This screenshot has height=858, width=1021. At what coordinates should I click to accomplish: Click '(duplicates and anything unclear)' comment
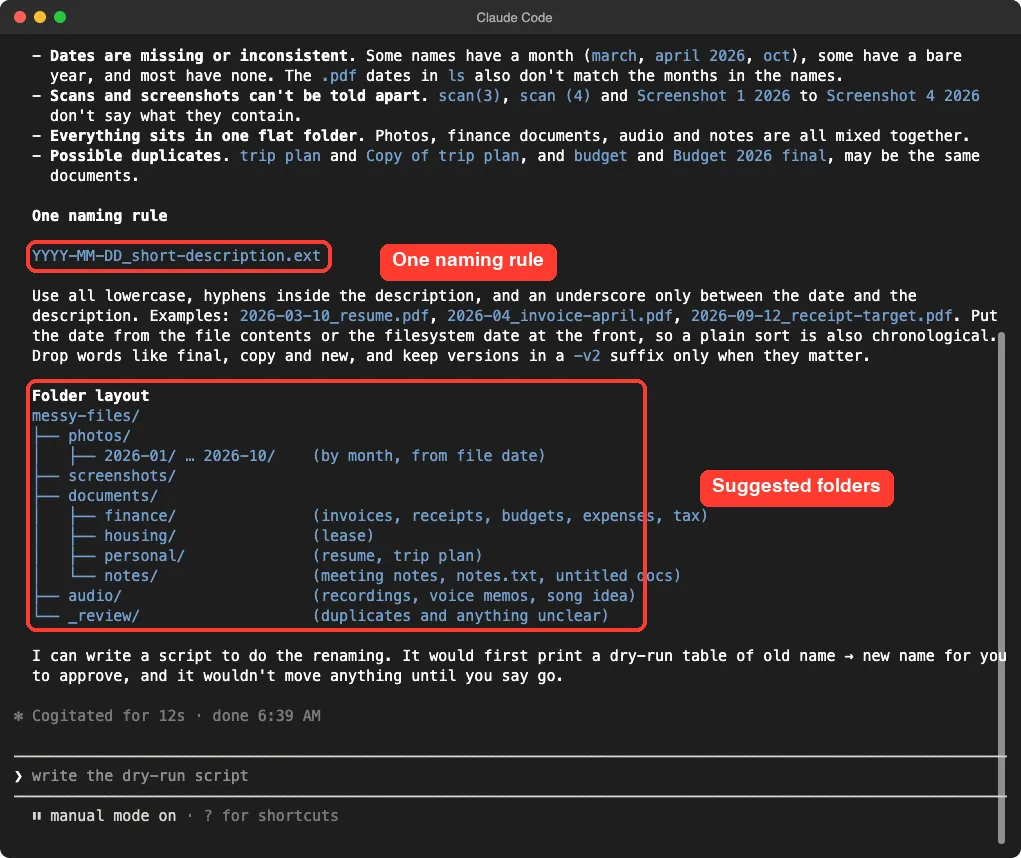click(x=460, y=616)
